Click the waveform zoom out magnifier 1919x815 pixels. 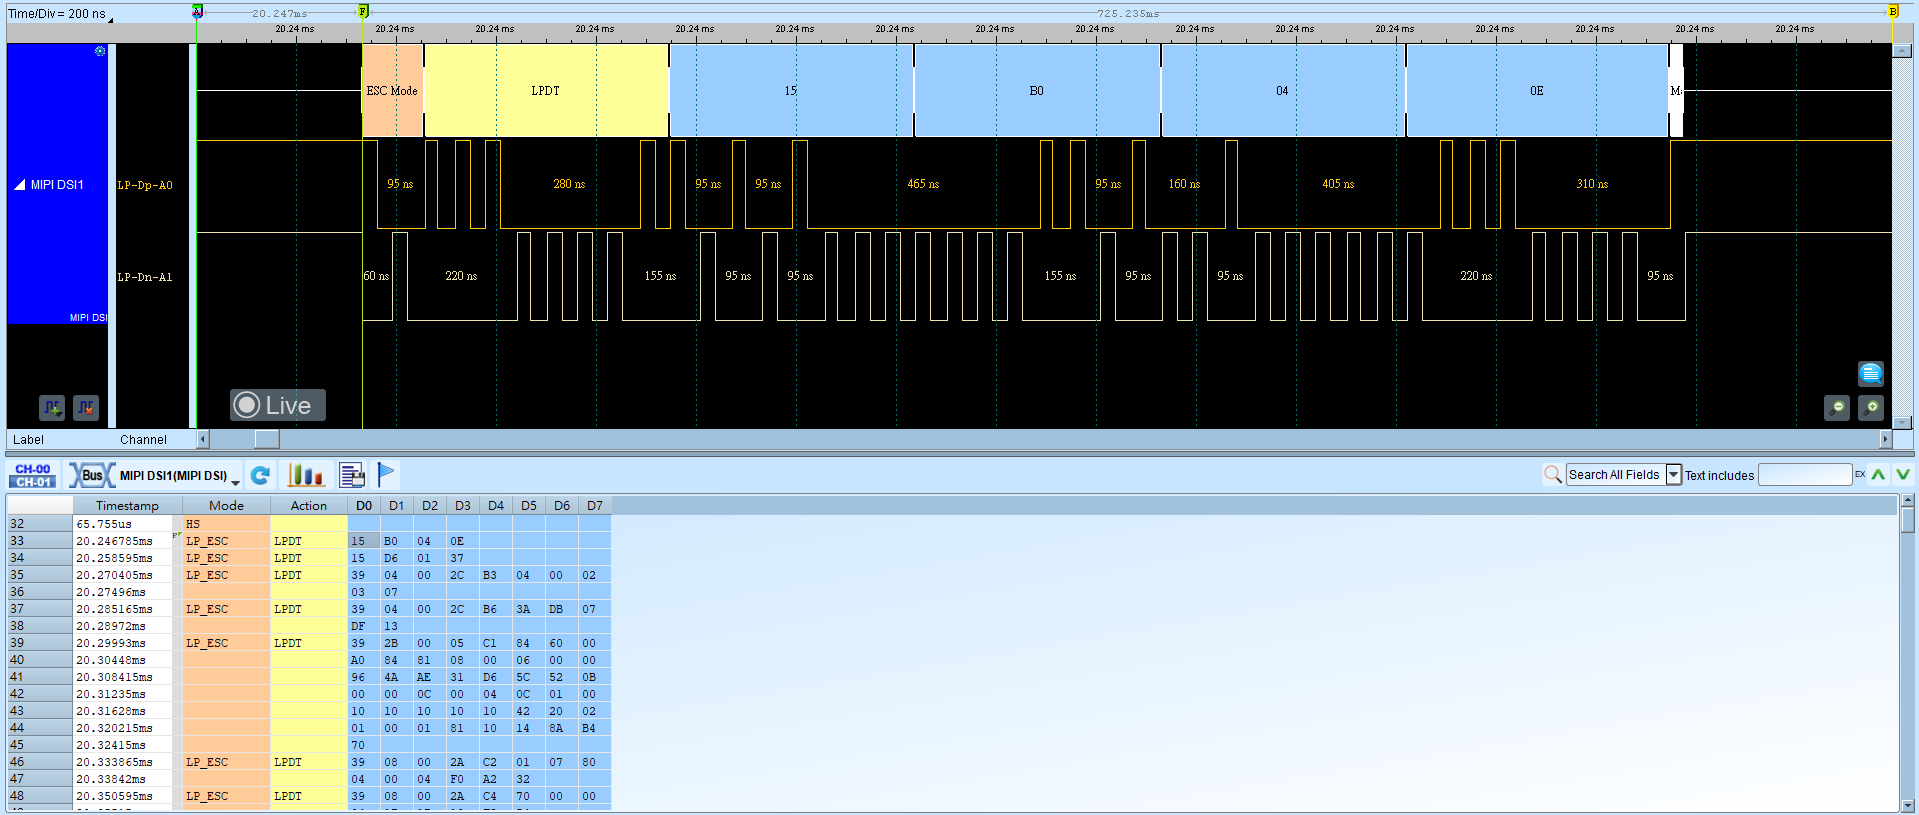(x=1837, y=407)
